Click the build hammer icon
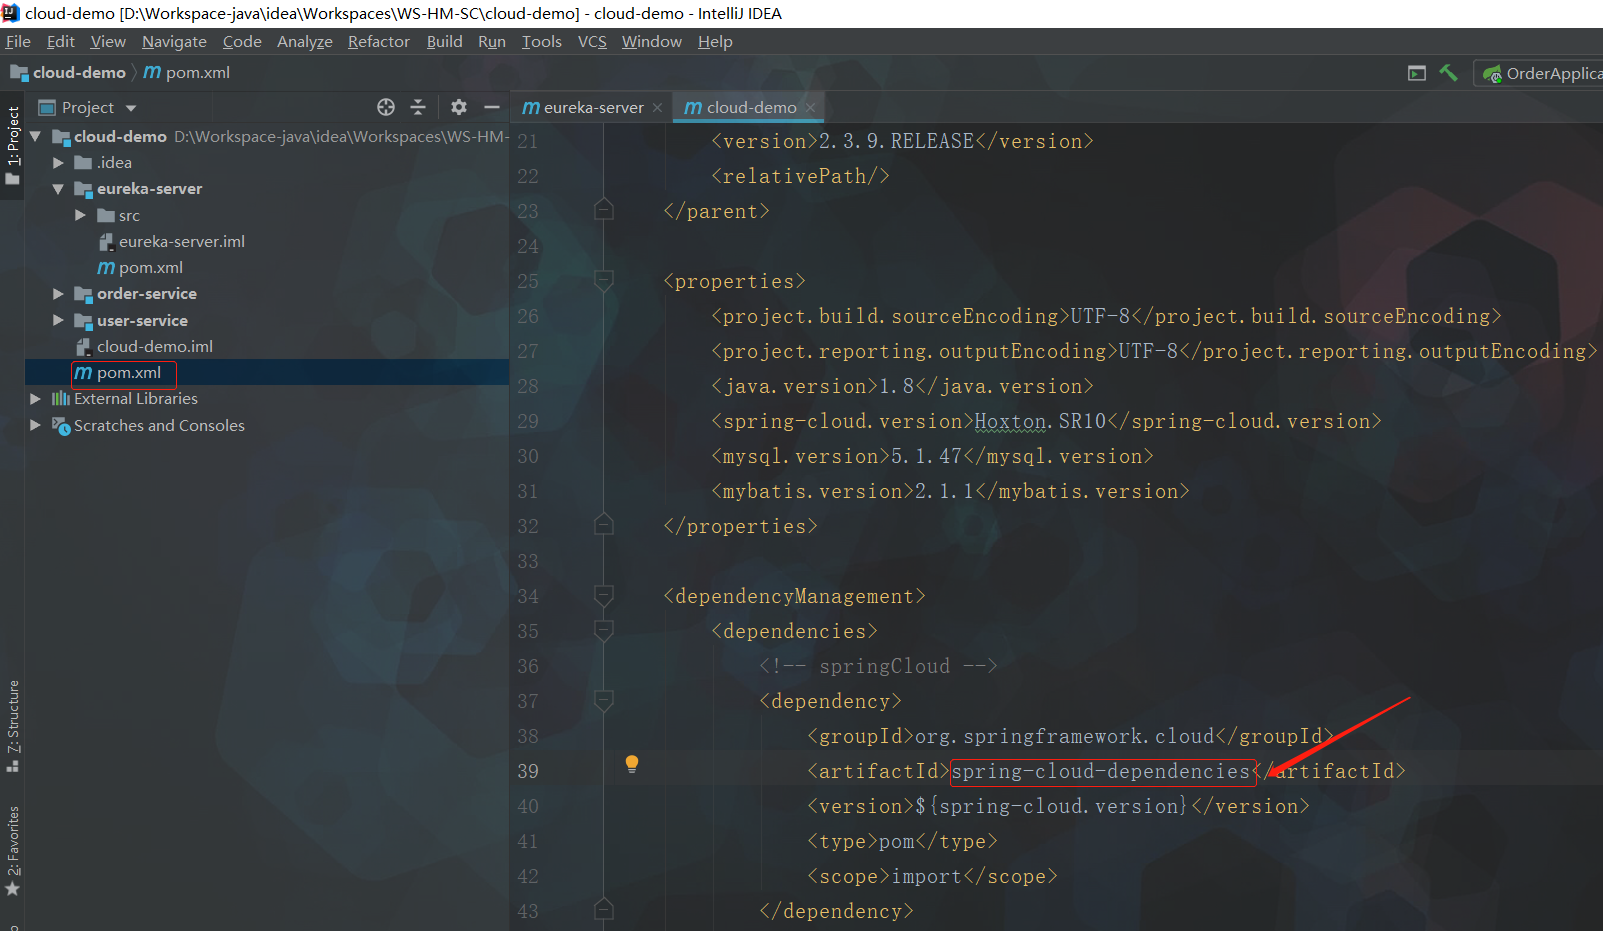This screenshot has width=1603, height=931. tap(1448, 73)
